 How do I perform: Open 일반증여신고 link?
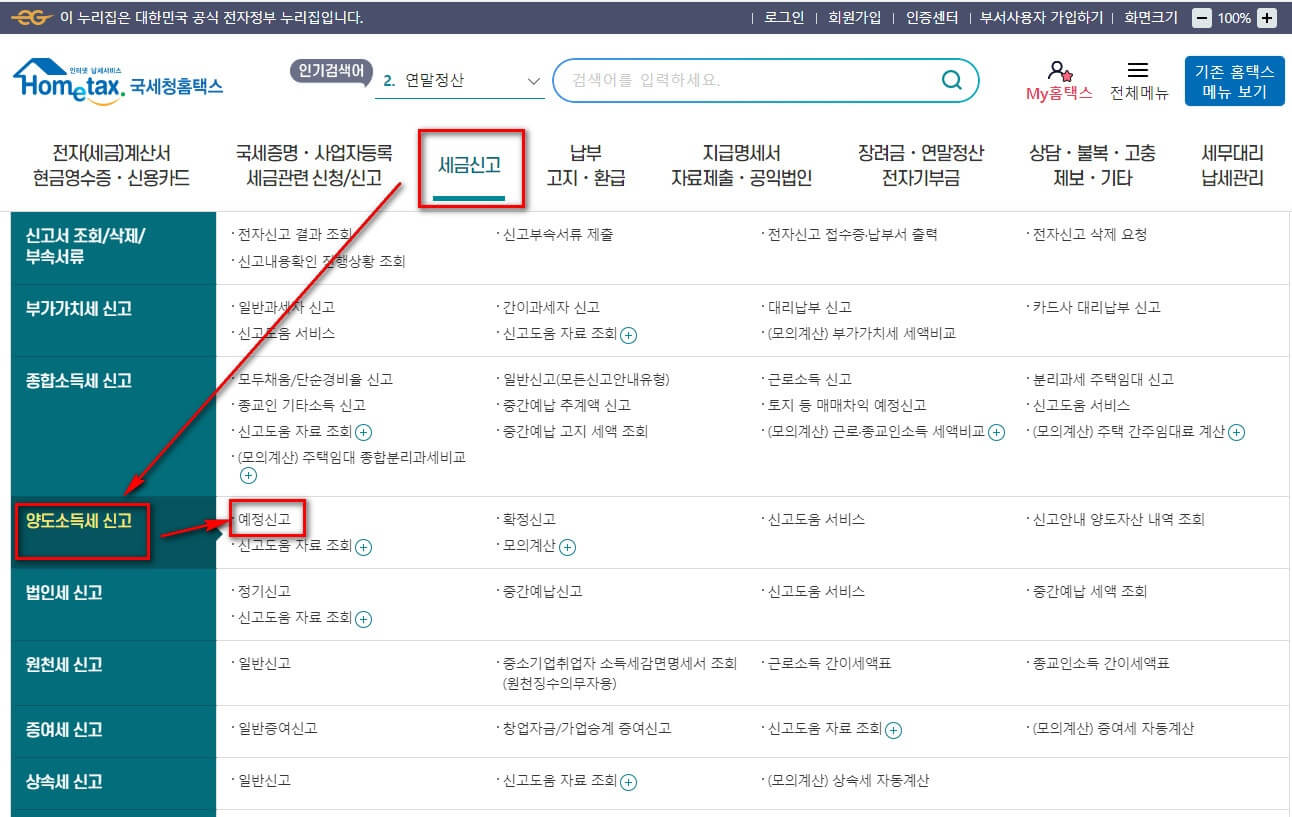click(x=278, y=729)
